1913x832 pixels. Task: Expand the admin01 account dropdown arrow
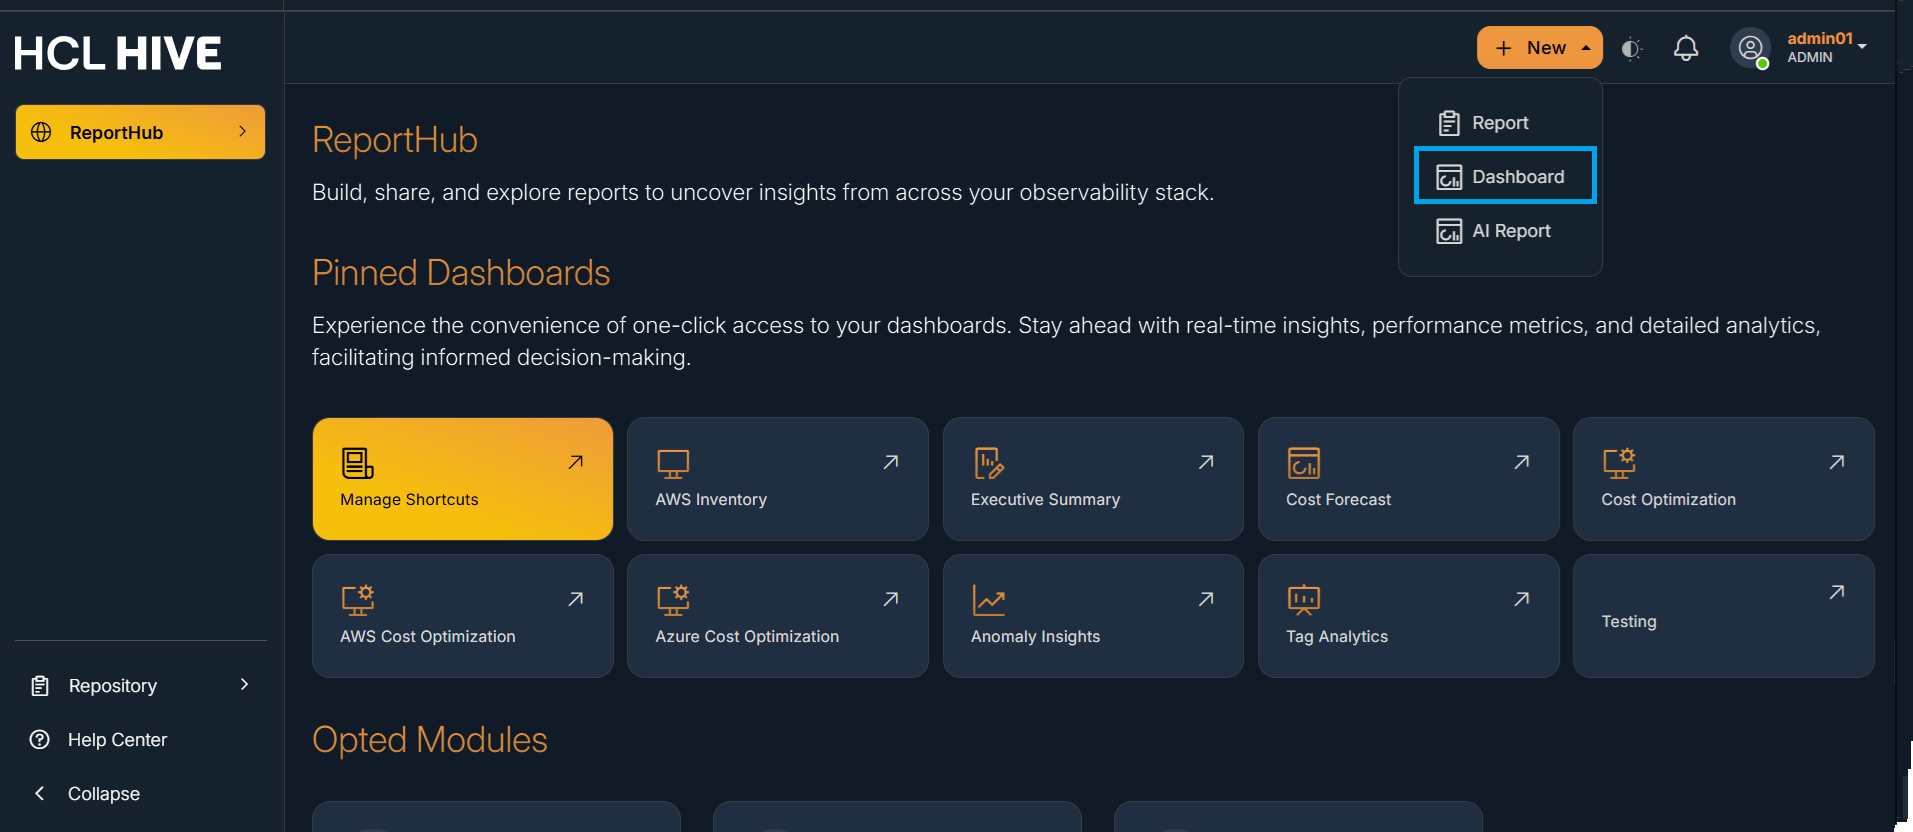1862,46
